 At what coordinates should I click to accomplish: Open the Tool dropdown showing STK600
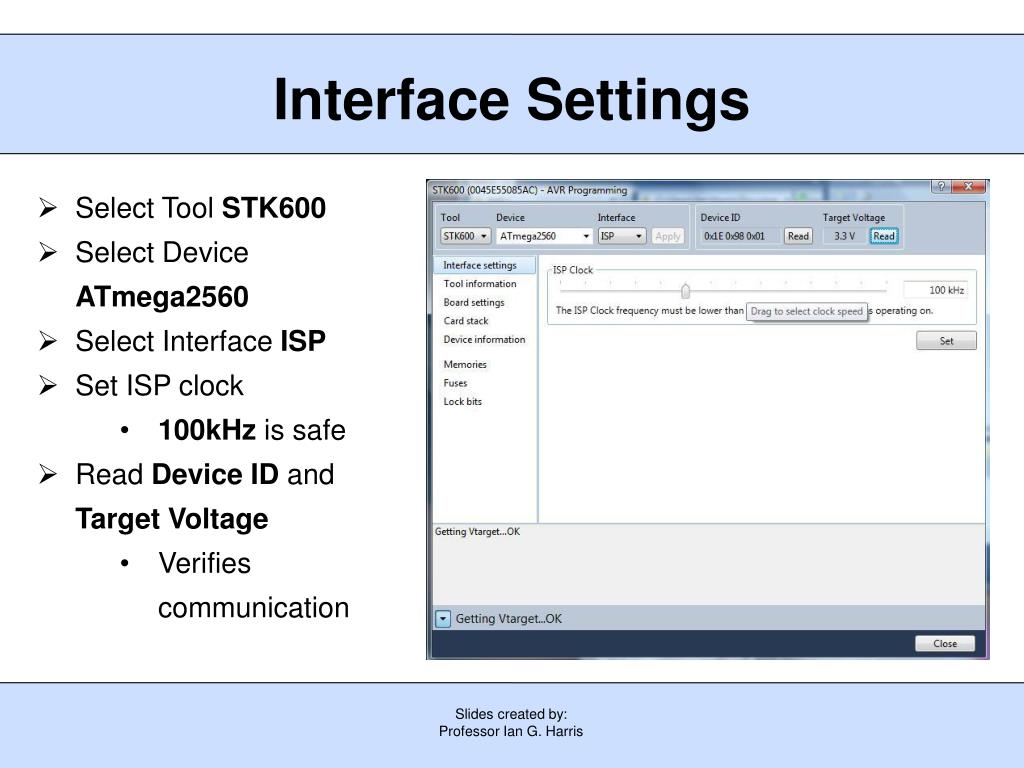coord(465,236)
